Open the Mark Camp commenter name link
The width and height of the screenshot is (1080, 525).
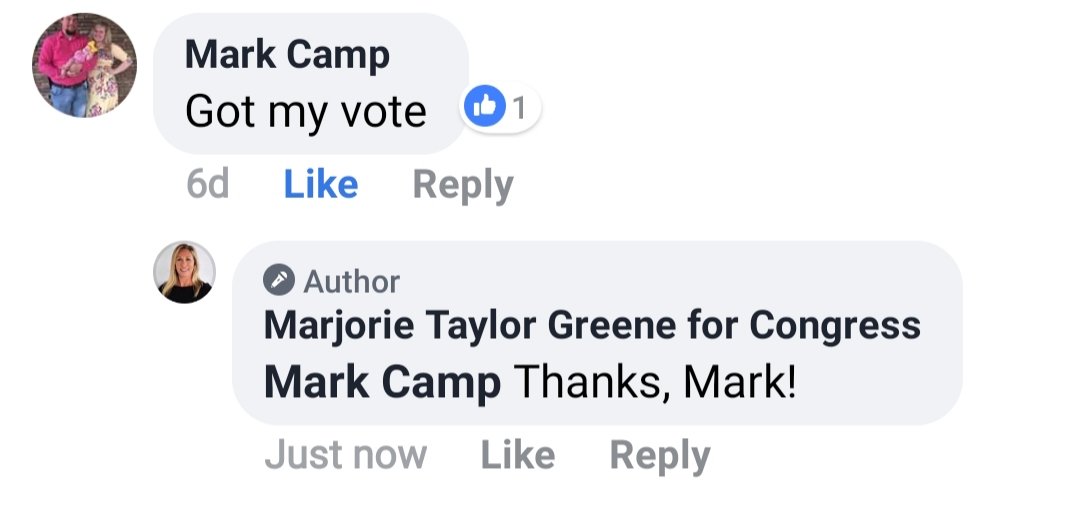coord(287,55)
